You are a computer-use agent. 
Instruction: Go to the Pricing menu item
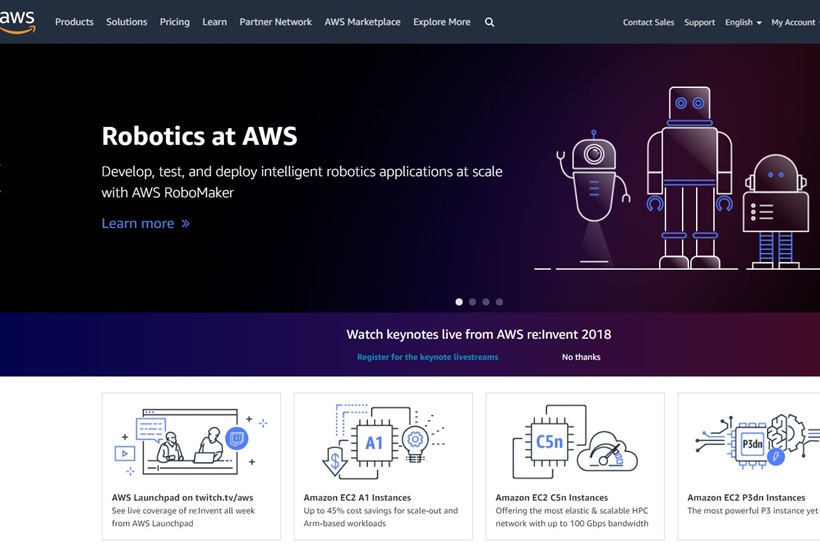click(175, 22)
